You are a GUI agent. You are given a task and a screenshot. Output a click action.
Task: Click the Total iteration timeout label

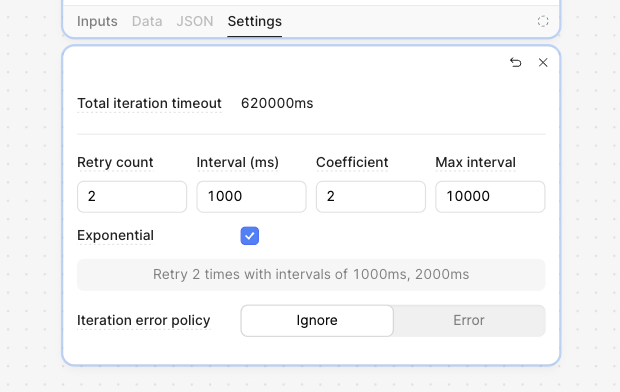(149, 103)
